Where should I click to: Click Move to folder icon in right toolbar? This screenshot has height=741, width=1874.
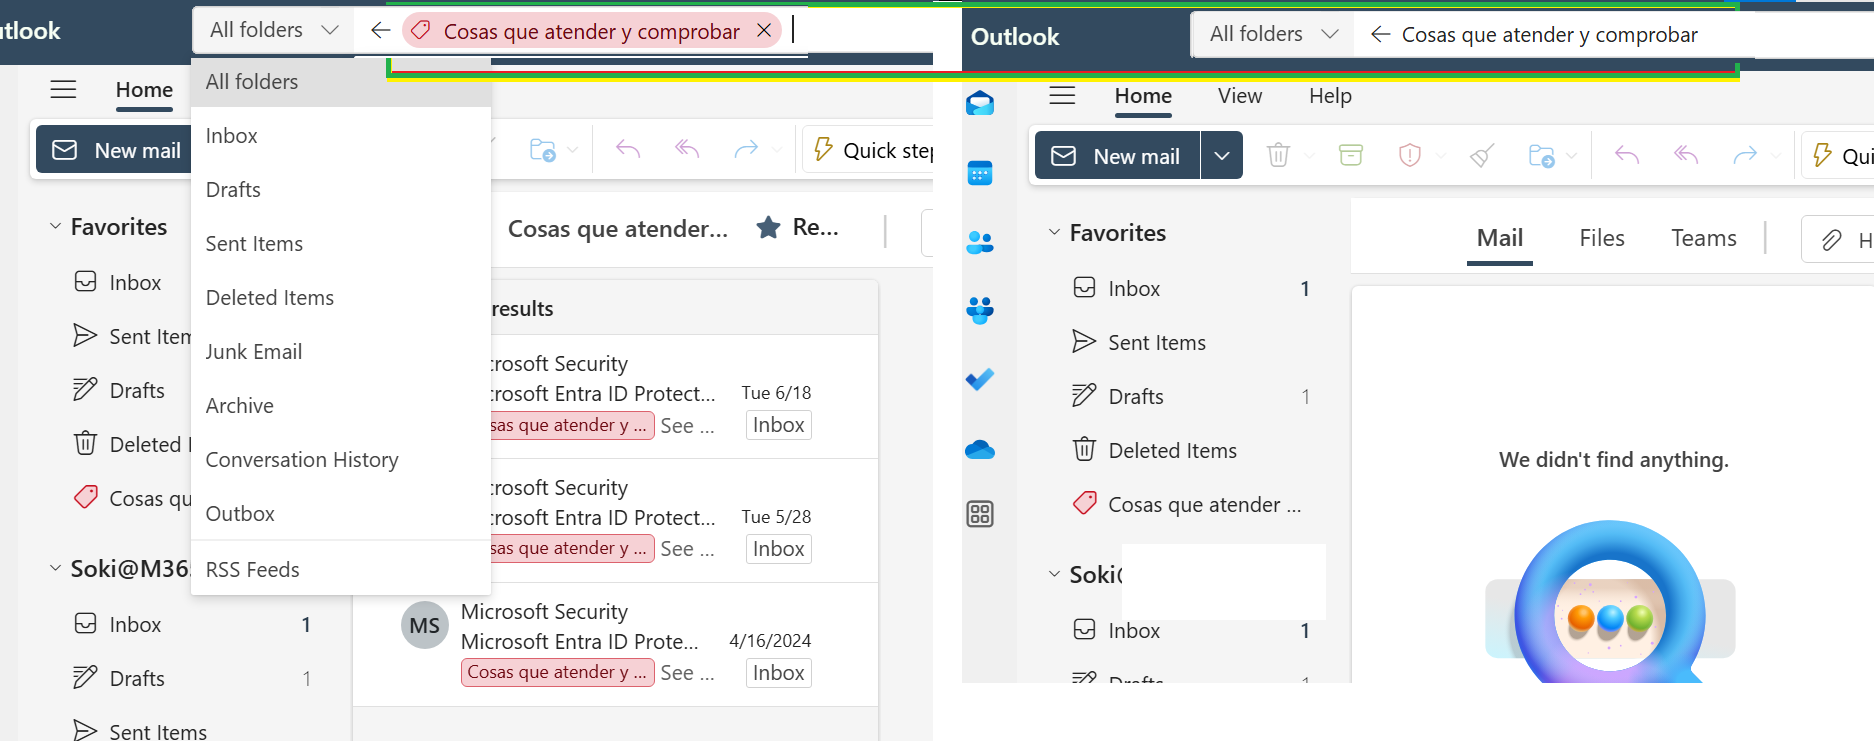[1541, 156]
